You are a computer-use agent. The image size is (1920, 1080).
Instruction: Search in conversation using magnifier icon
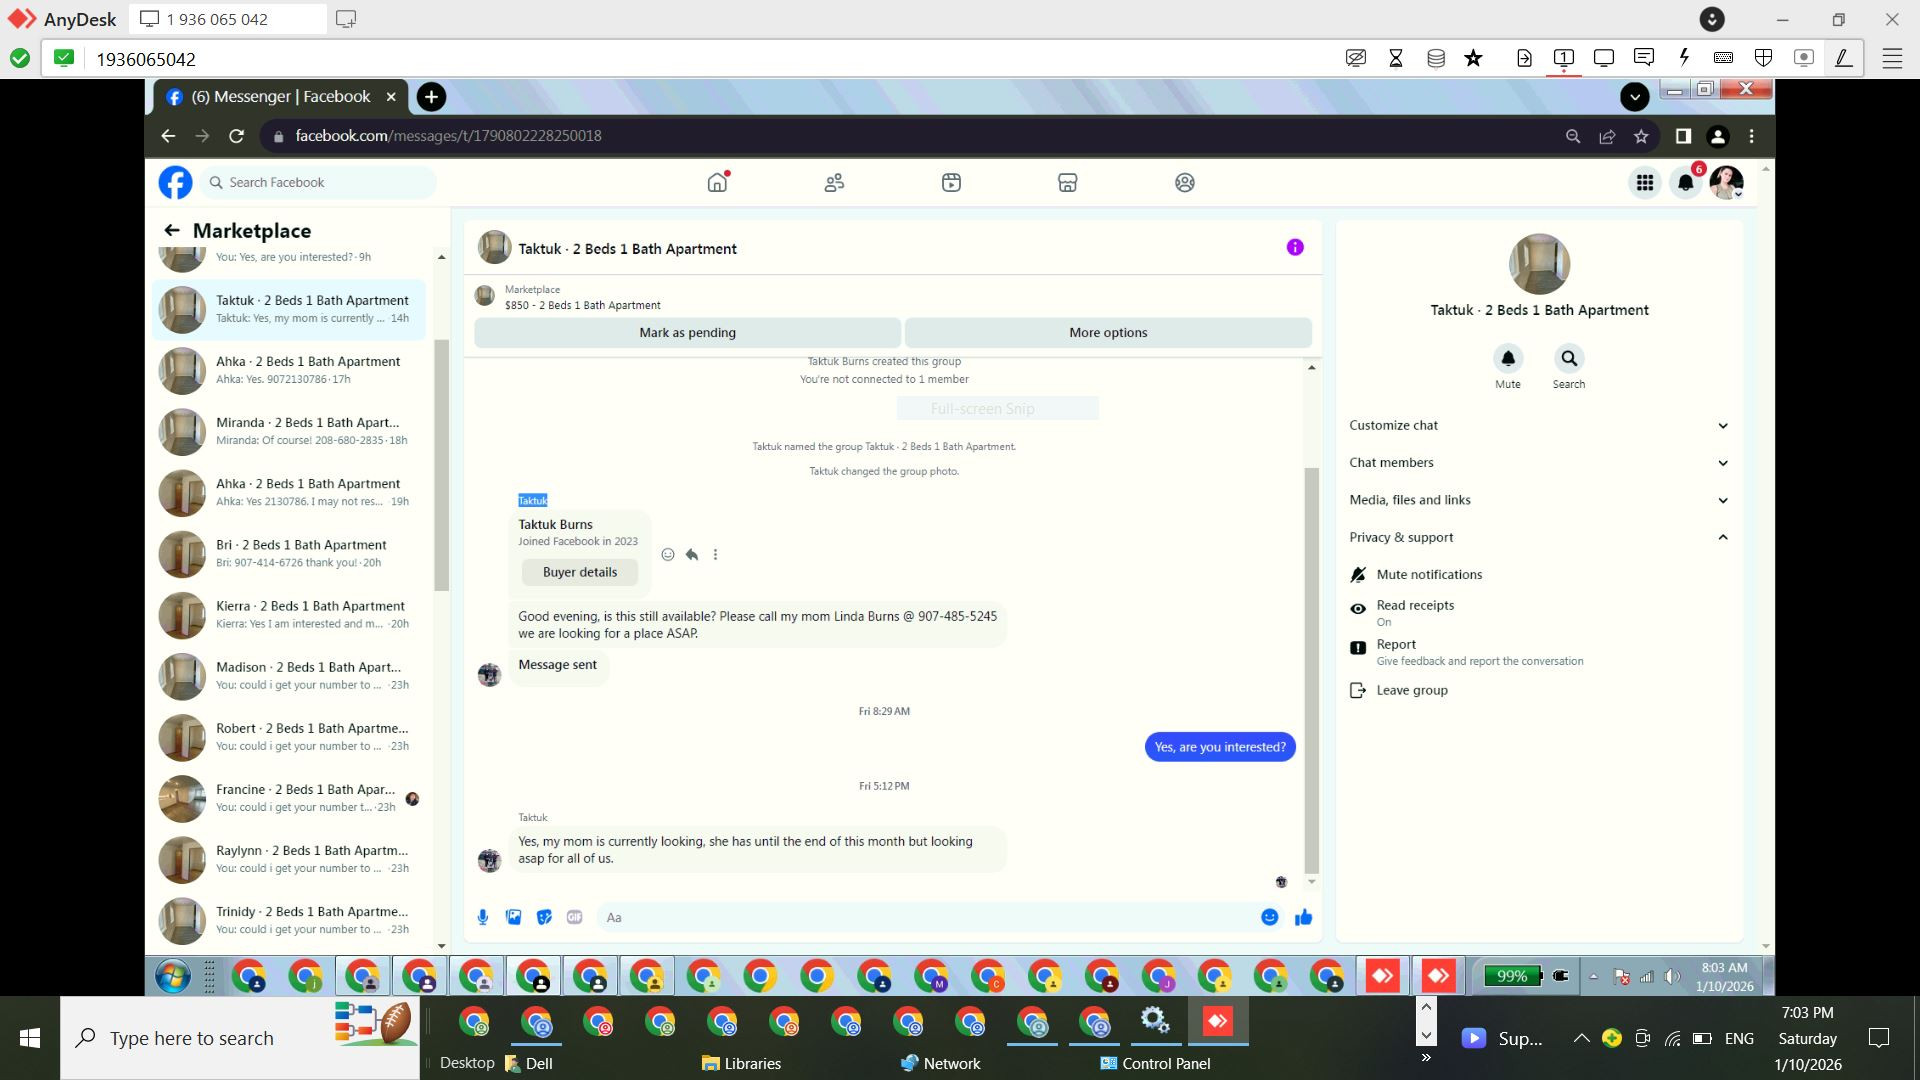1568,358
